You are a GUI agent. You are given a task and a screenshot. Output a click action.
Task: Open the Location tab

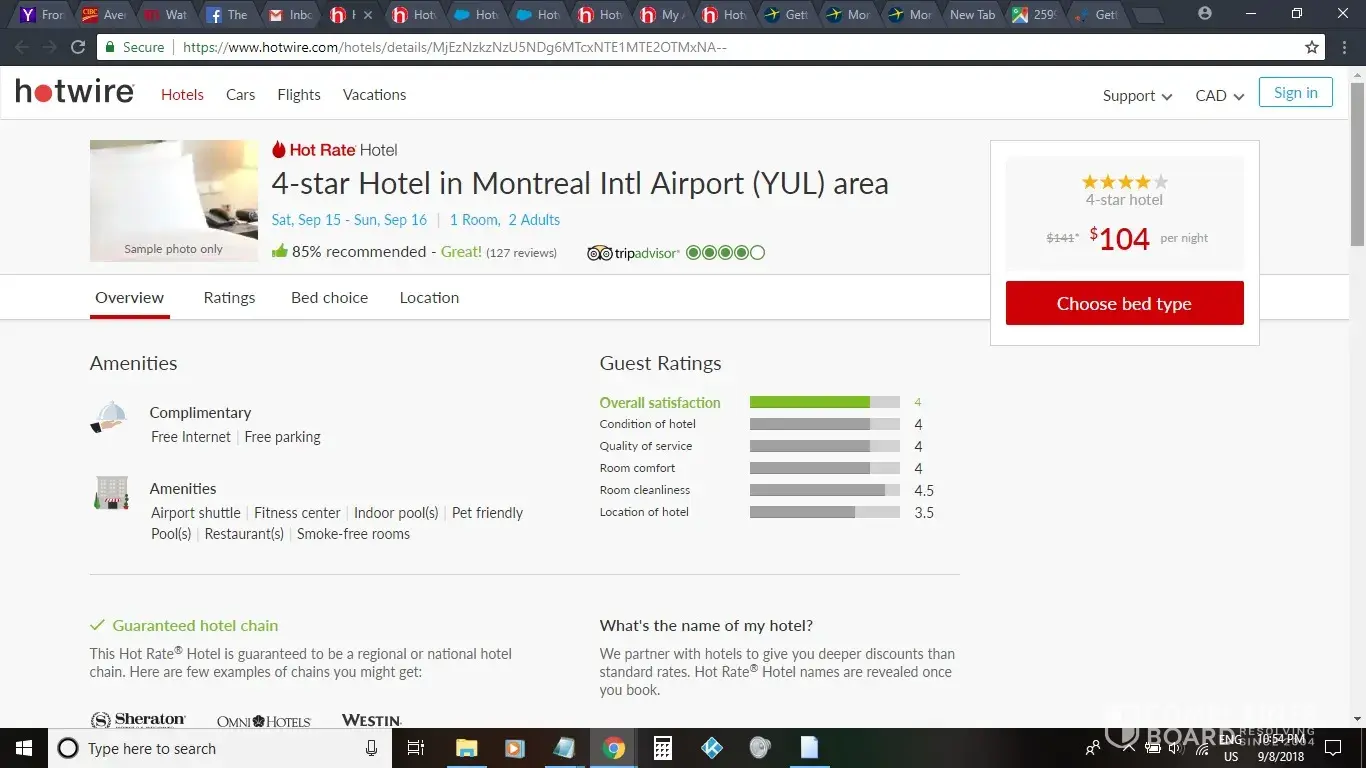tap(429, 298)
